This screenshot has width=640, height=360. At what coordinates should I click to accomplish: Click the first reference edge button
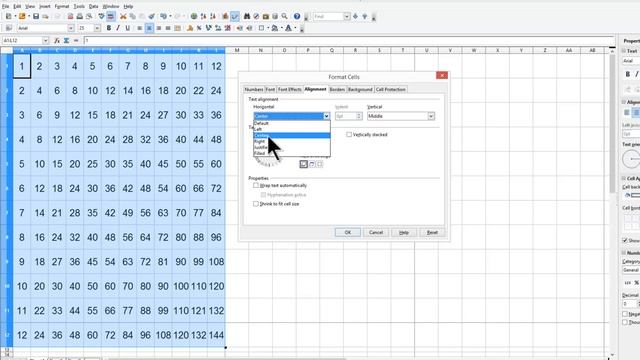tap(303, 164)
